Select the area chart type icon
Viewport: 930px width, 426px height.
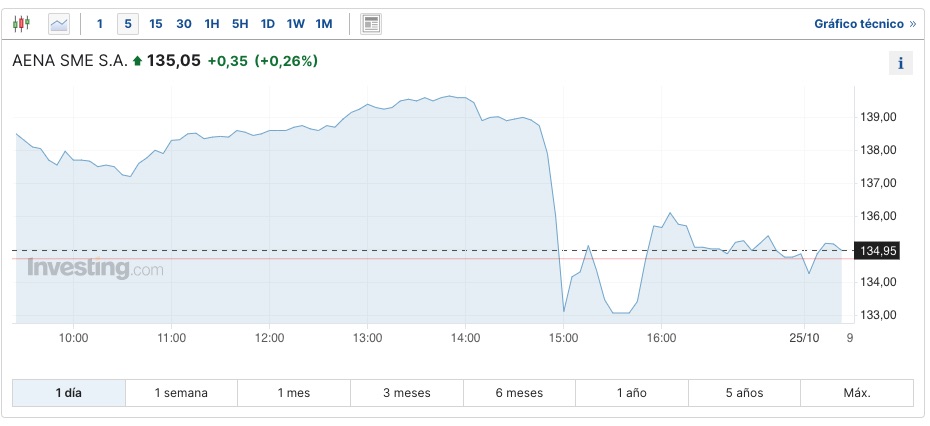click(59, 23)
